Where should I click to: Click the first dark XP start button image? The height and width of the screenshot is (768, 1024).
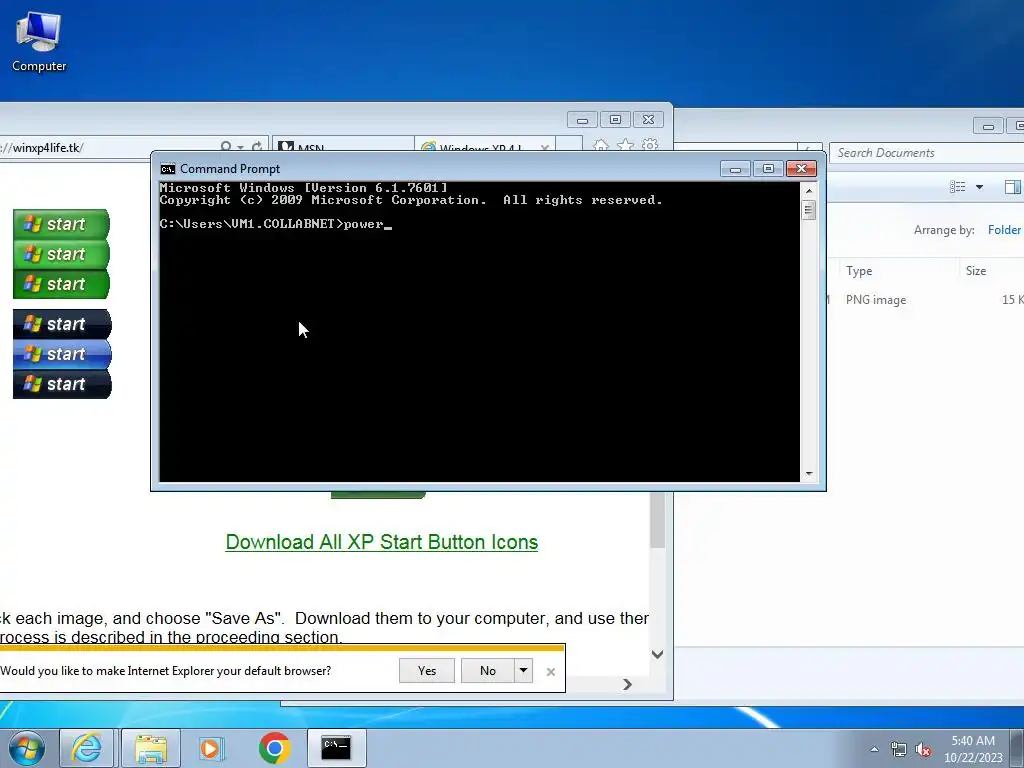[62, 324]
